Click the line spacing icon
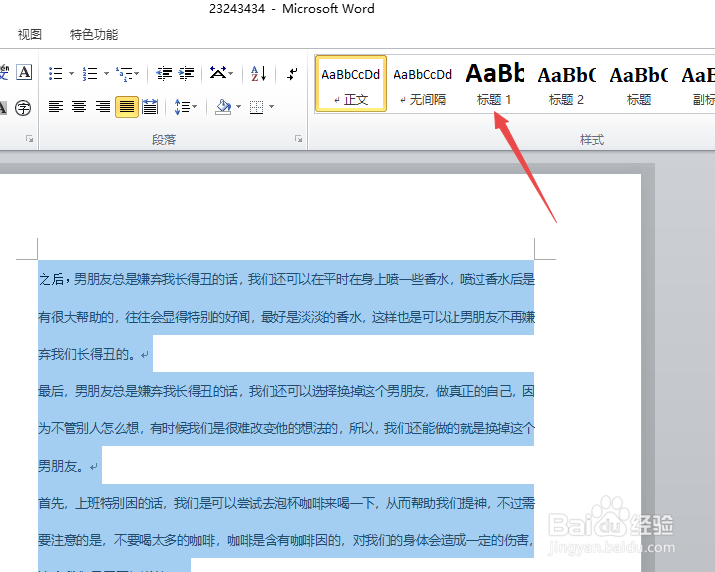 click(181, 107)
